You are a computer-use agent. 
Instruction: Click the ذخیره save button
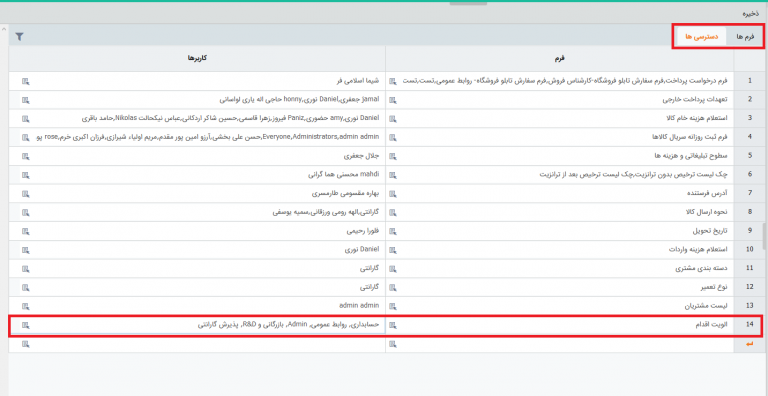click(750, 14)
